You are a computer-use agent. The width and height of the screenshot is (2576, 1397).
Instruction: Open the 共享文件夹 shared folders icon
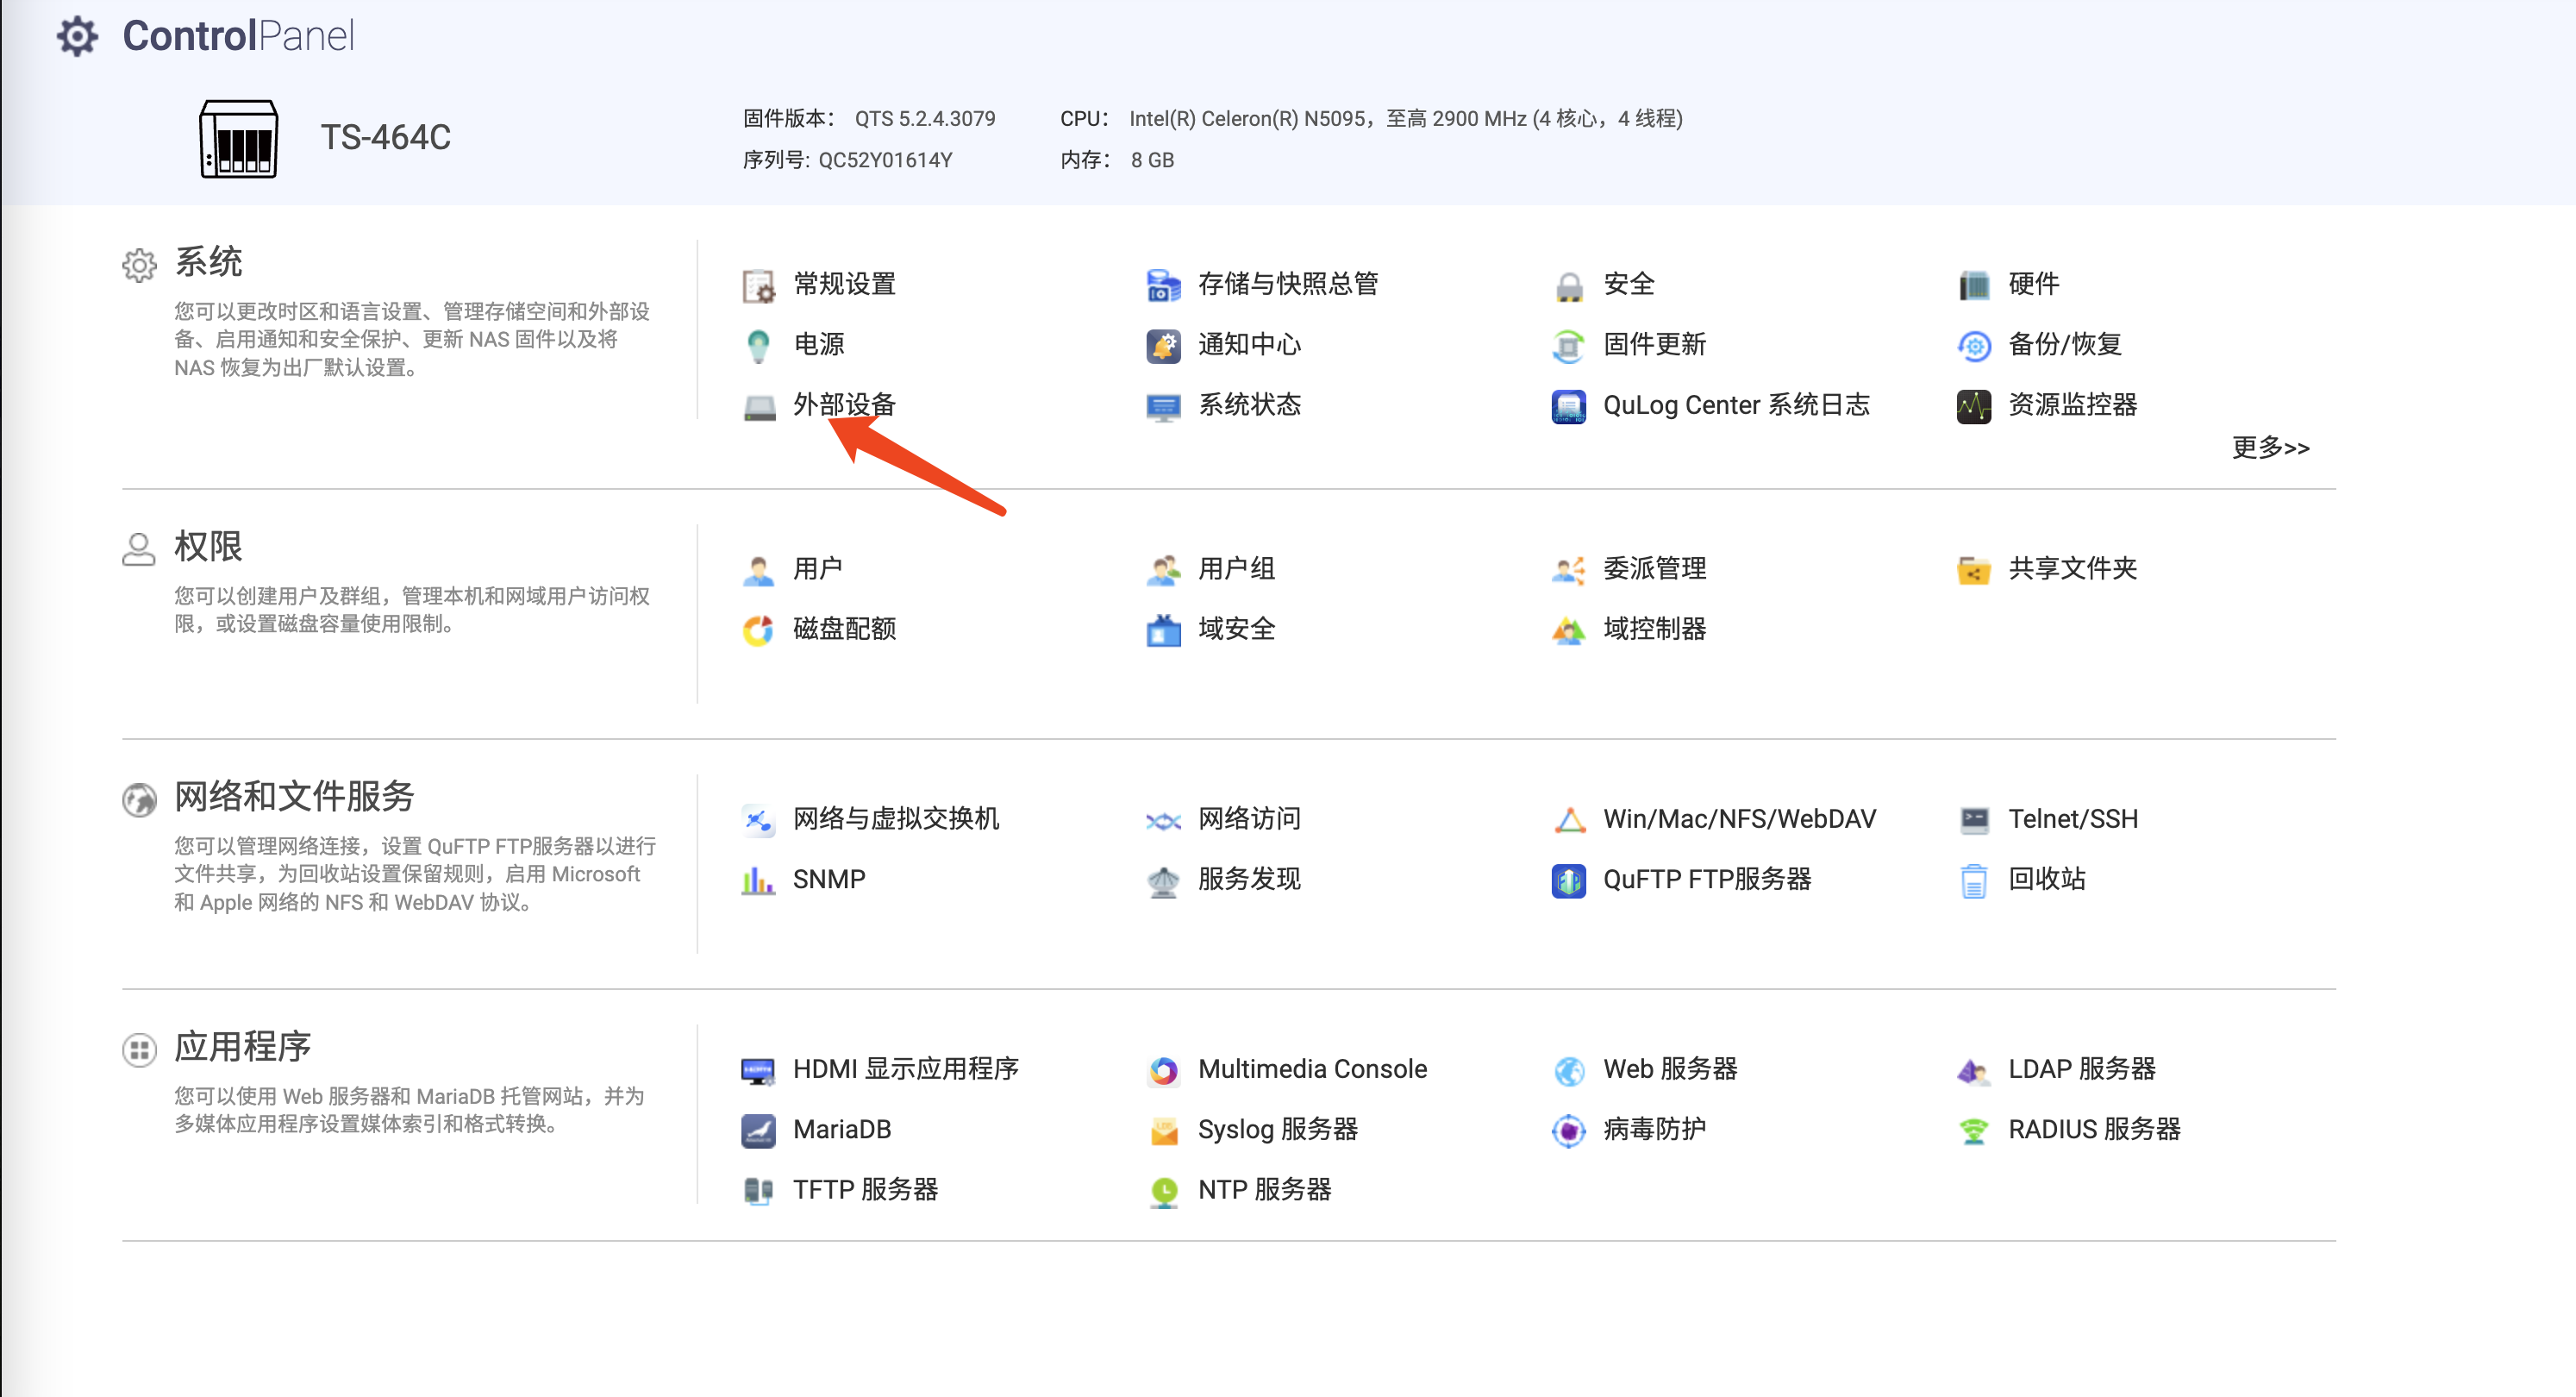1973,570
